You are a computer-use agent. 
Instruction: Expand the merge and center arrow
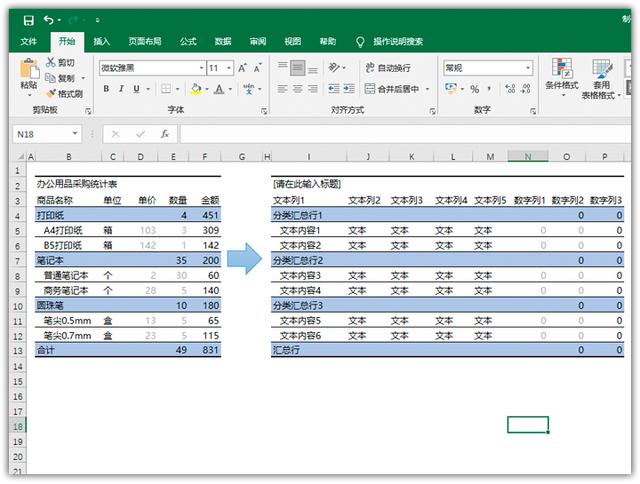coord(427,89)
